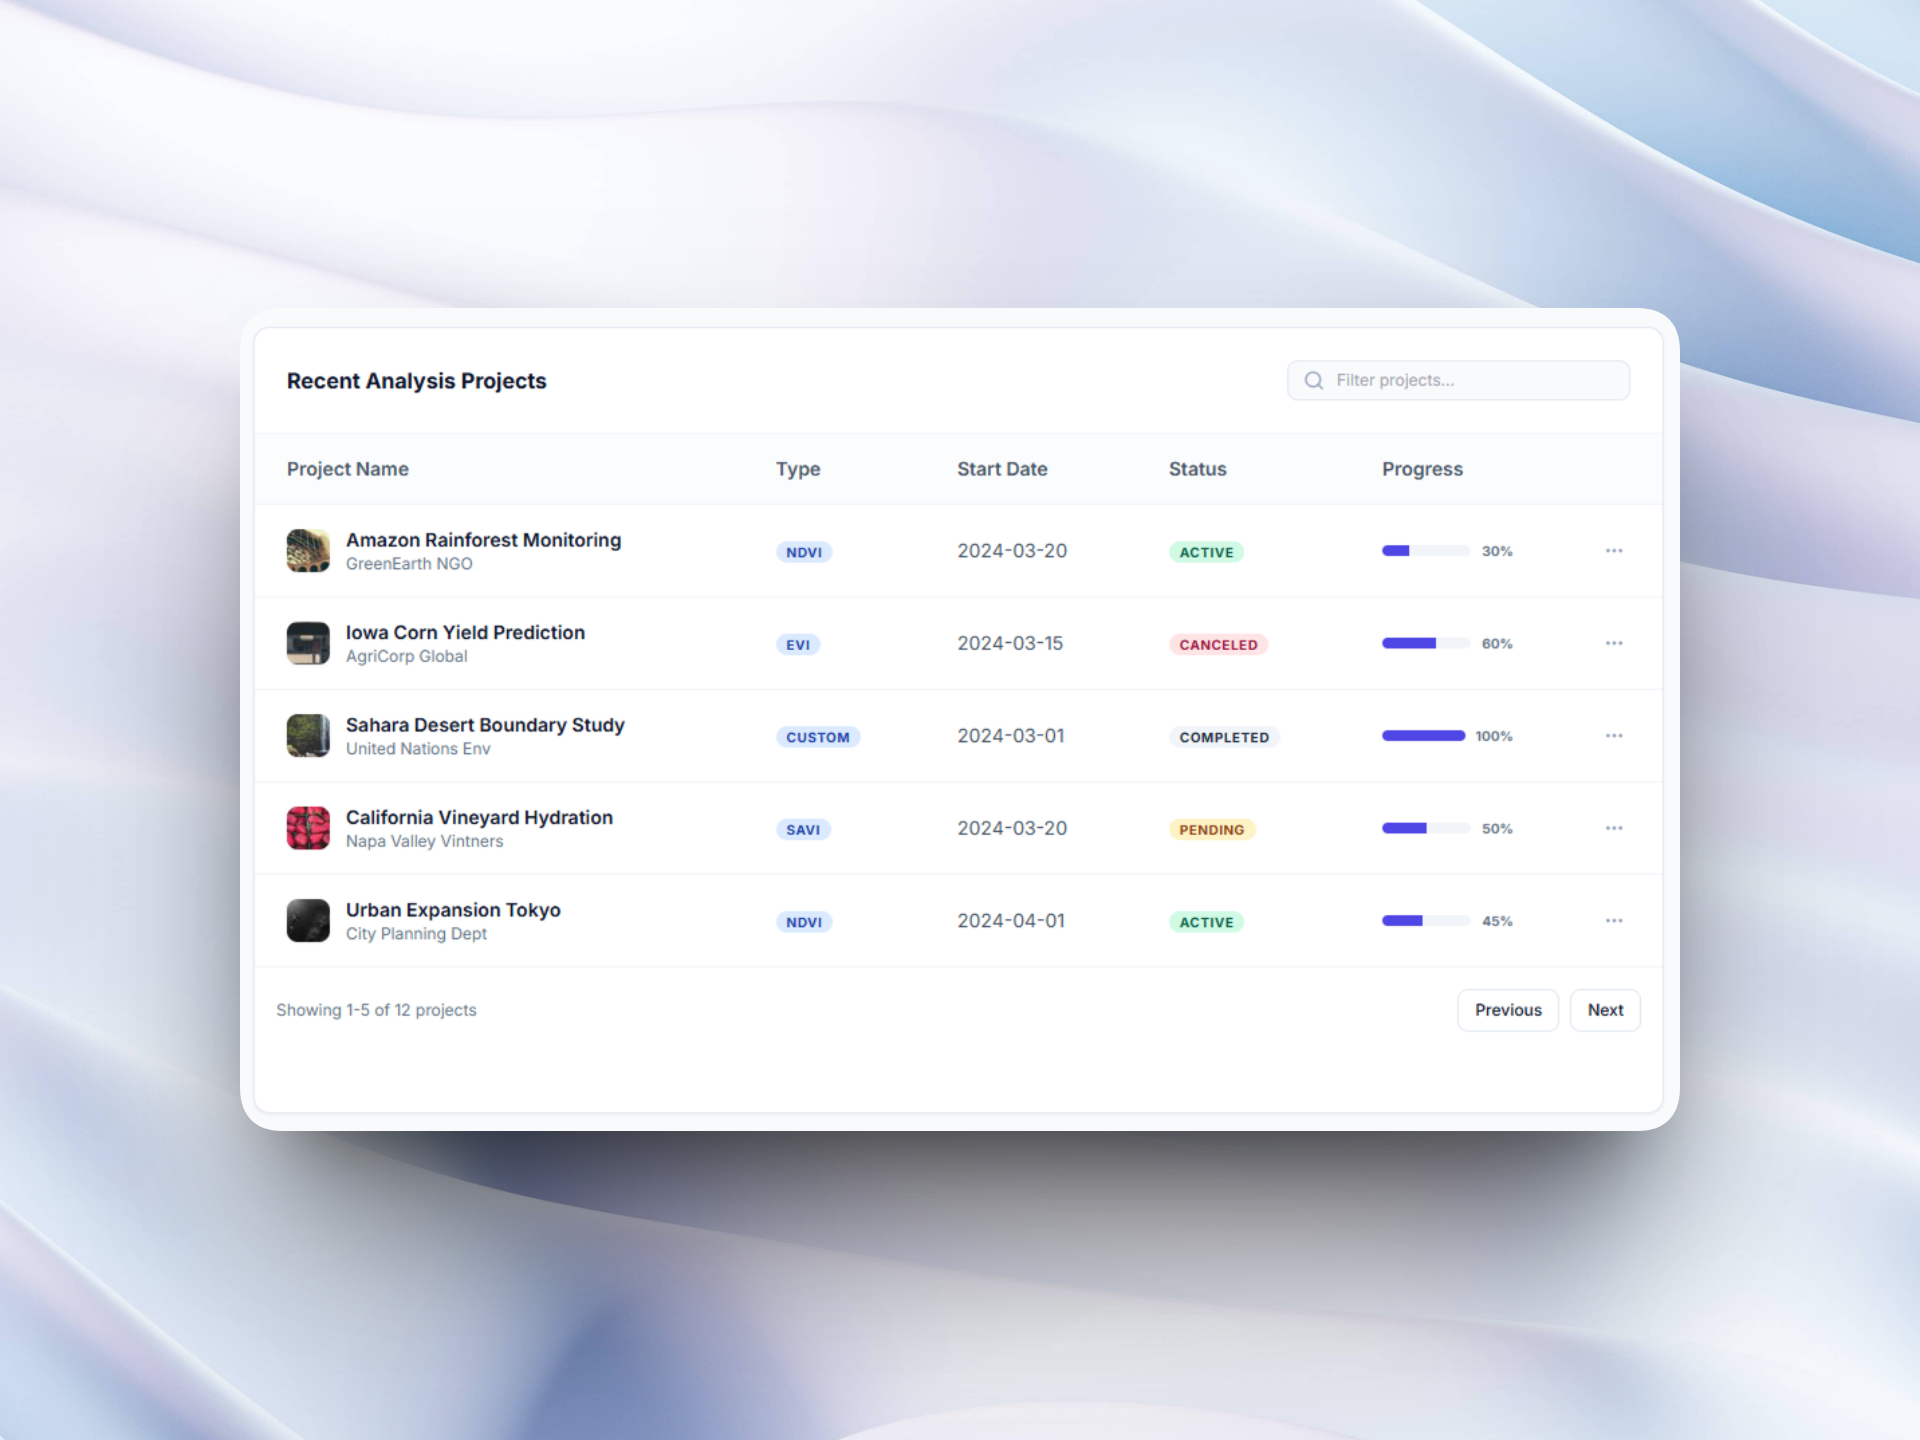Focus the Filter projects search field
1920x1440 pixels.
coord(1458,380)
